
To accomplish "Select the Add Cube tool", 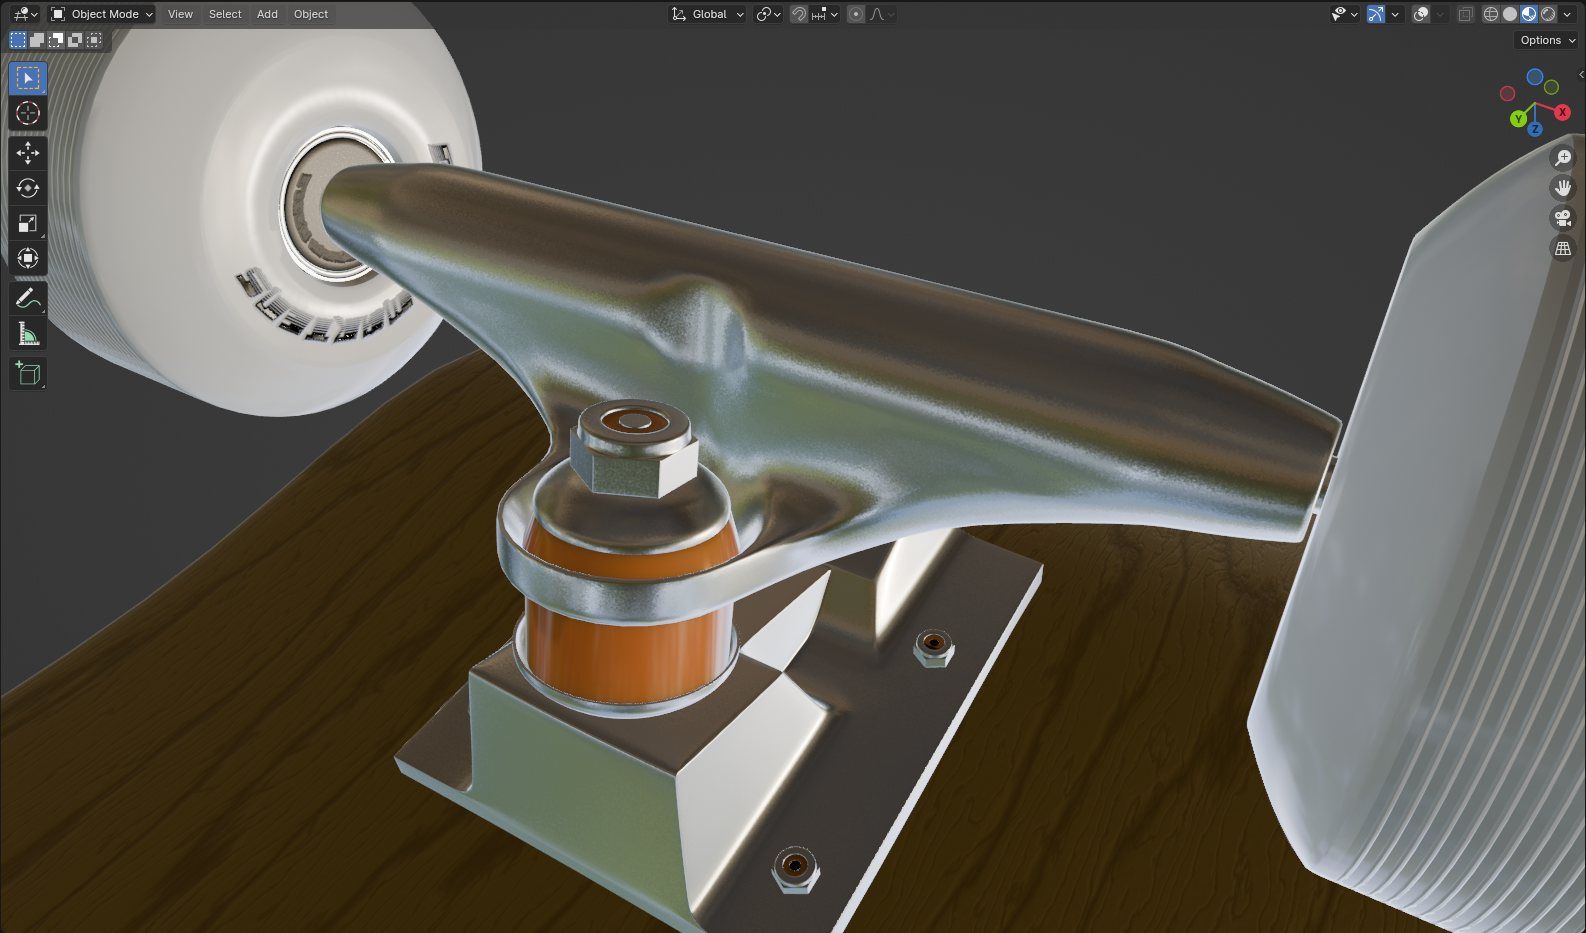I will click(27, 374).
